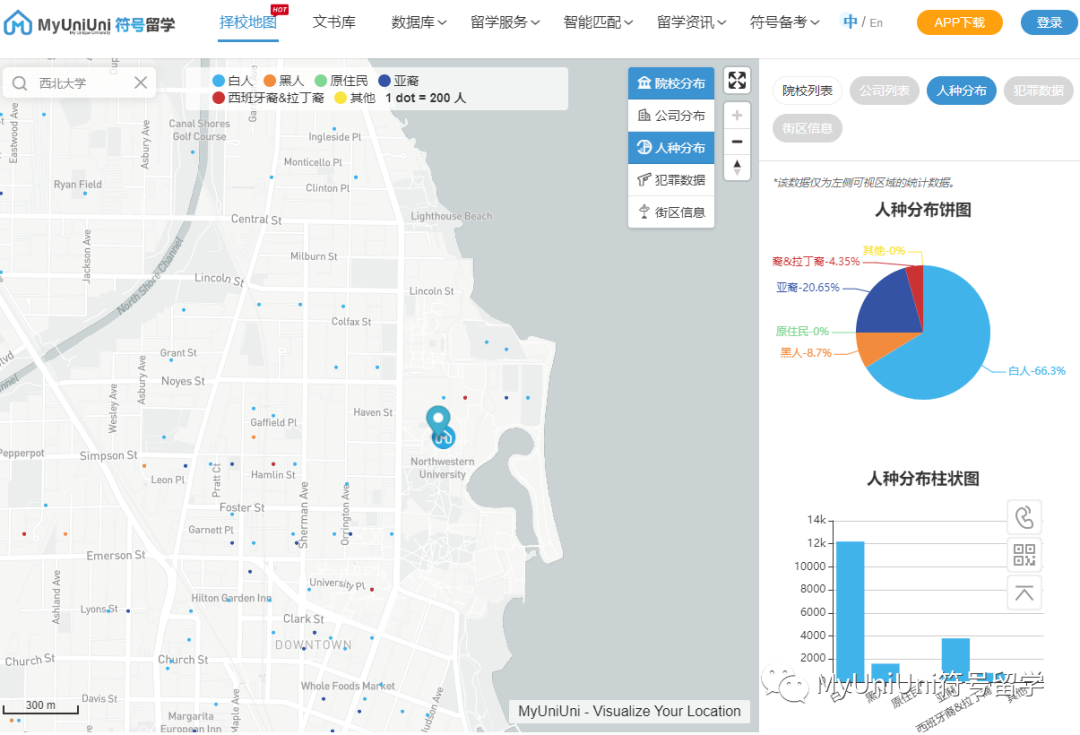The image size is (1080, 735).
Task: Click the Whole Foods Market map label
Action: point(348,686)
